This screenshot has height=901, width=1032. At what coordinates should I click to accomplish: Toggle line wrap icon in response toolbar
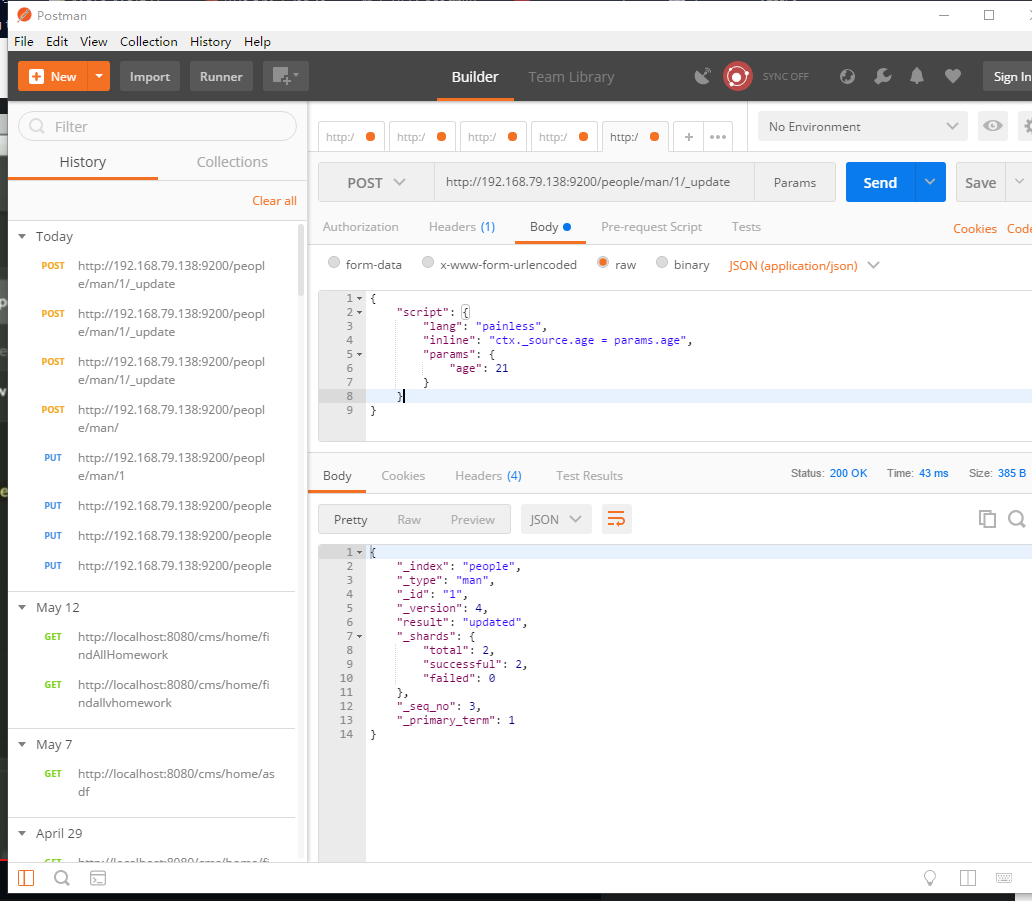click(617, 519)
